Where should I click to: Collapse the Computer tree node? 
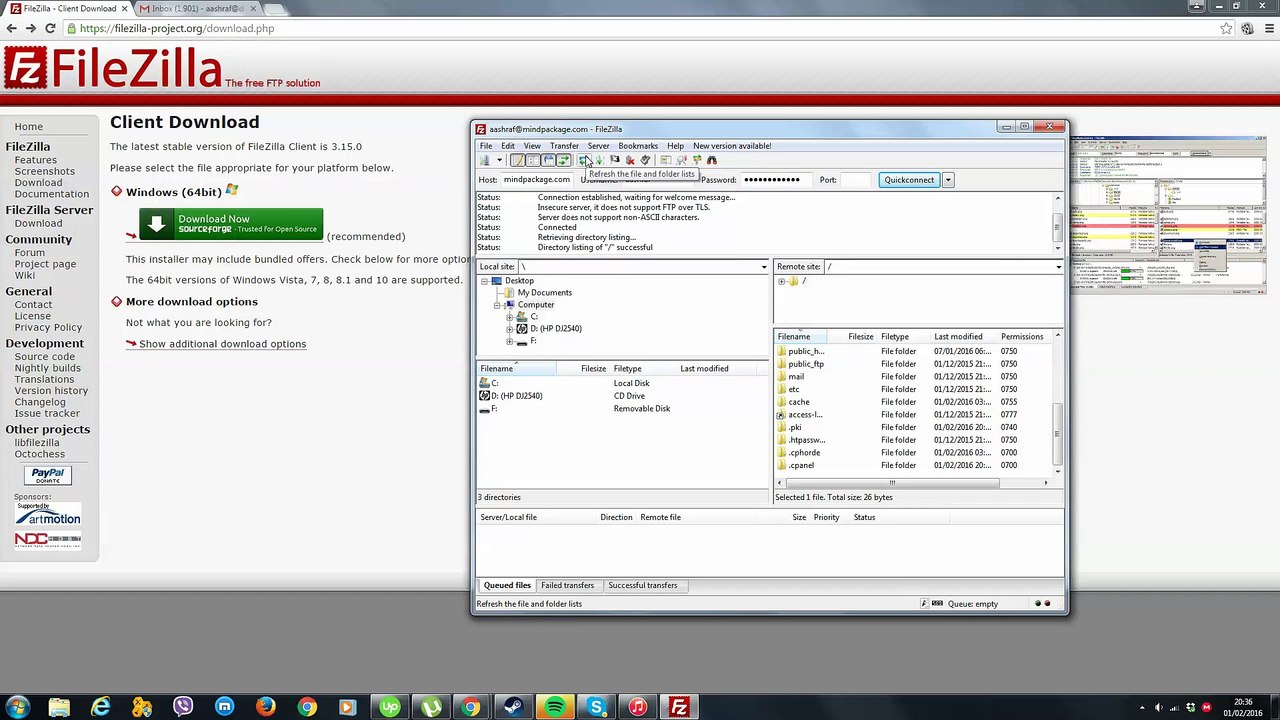pyautogui.click(x=497, y=305)
